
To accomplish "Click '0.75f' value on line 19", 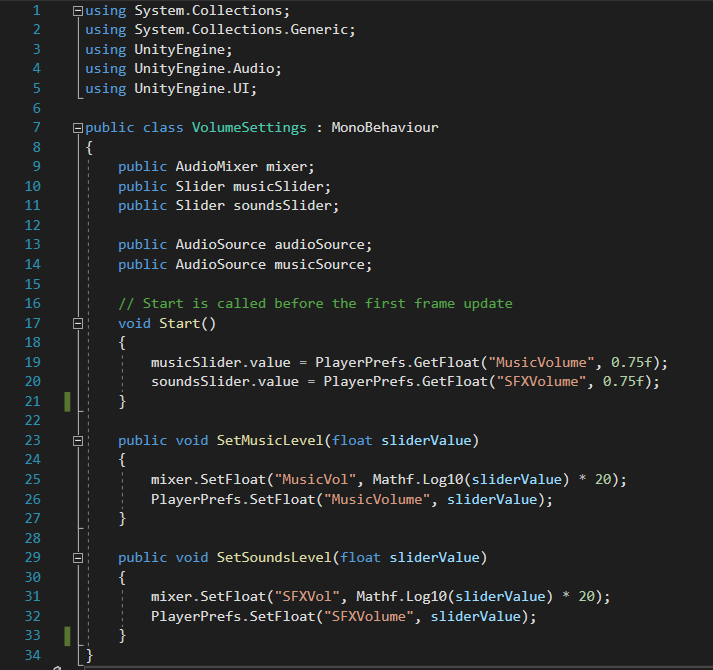I will click(x=632, y=362).
